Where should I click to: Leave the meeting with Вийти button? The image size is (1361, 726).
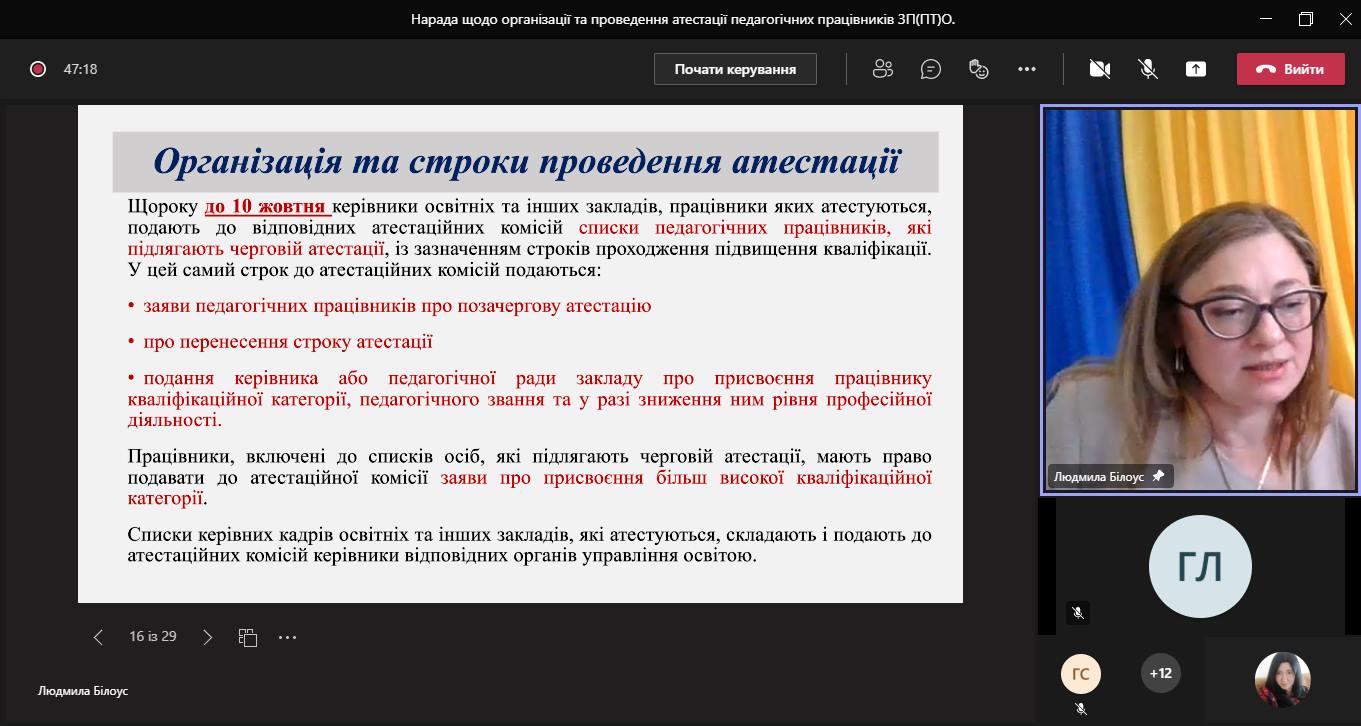point(1290,69)
